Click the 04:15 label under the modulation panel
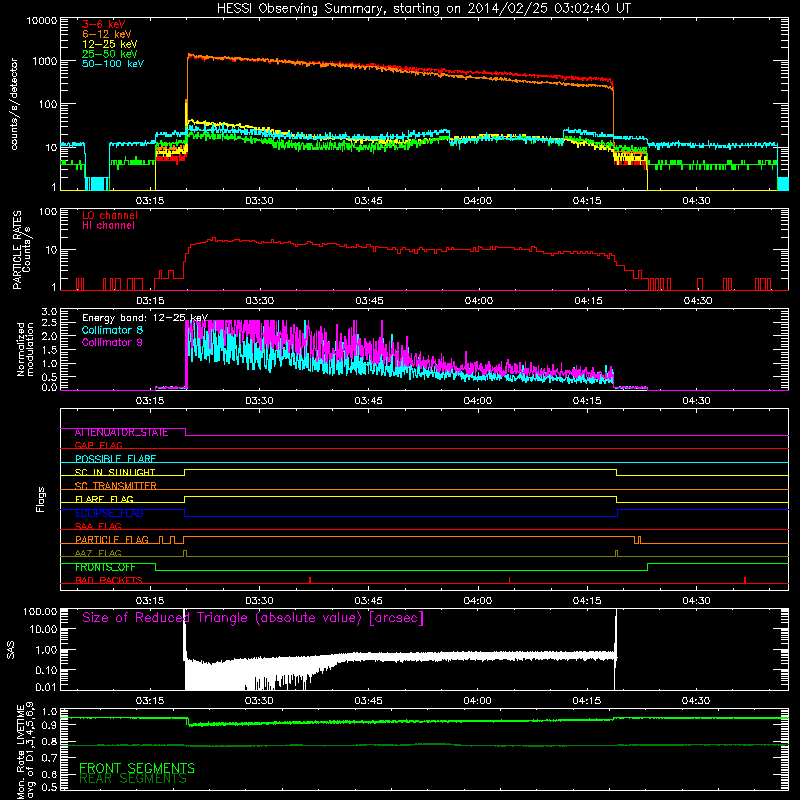Screen dimensions: 800x800 [587, 401]
